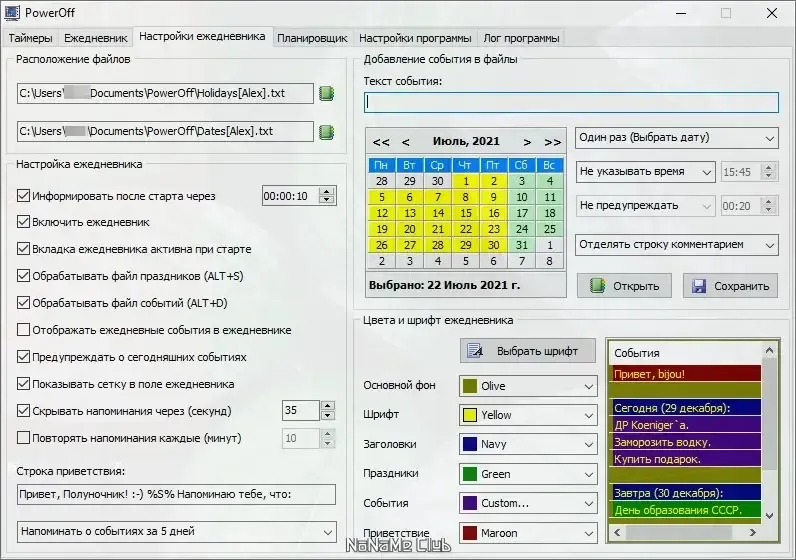Viewport: 796px width, 560px height.
Task: Browse for the Dates[Alex].txt file via the book icon
Action: click(326, 132)
